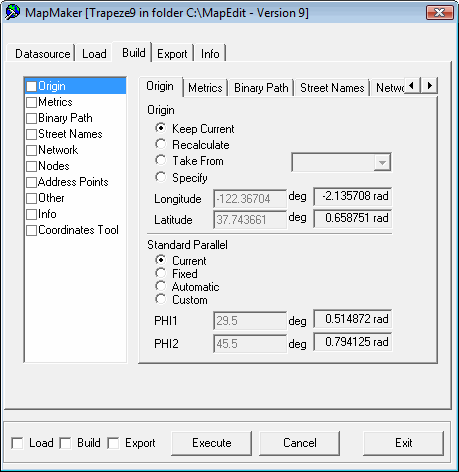Open the top Export tab
The height and width of the screenshot is (472, 459).
172,54
